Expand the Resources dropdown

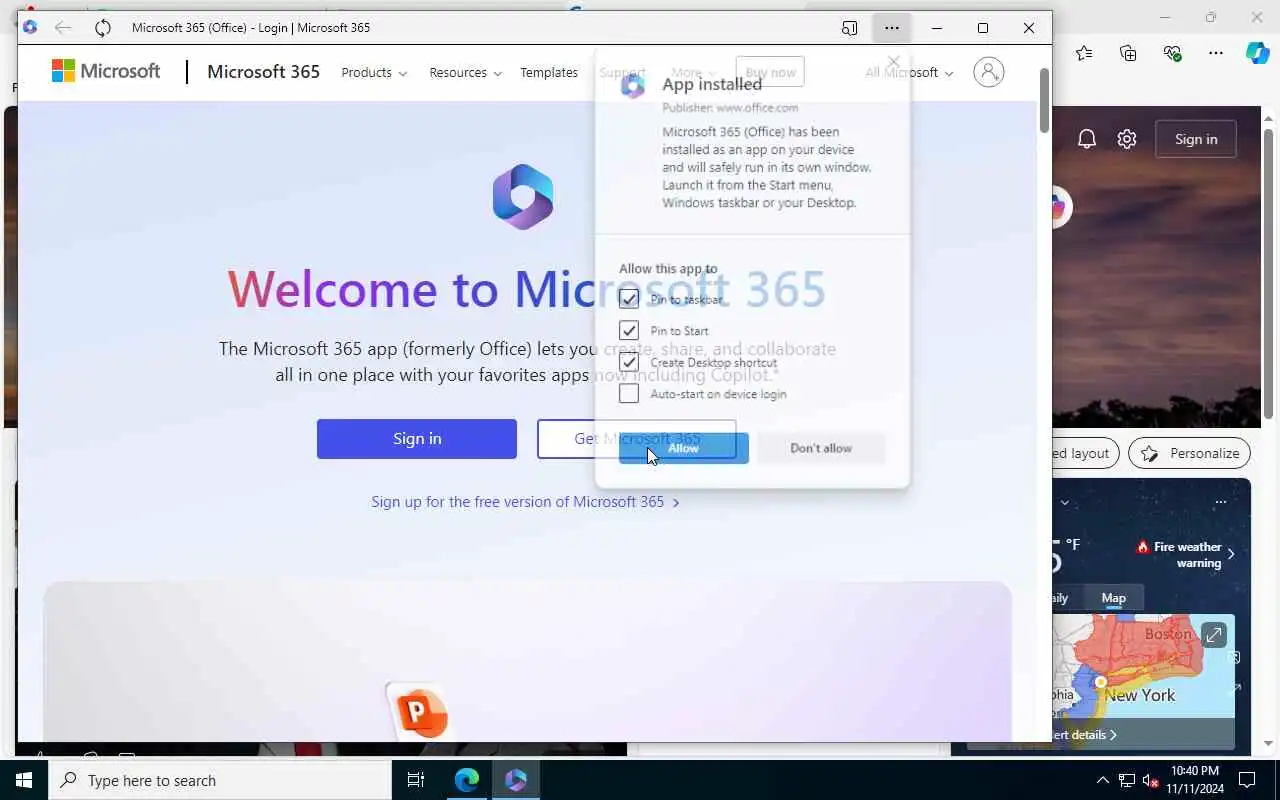click(x=465, y=72)
